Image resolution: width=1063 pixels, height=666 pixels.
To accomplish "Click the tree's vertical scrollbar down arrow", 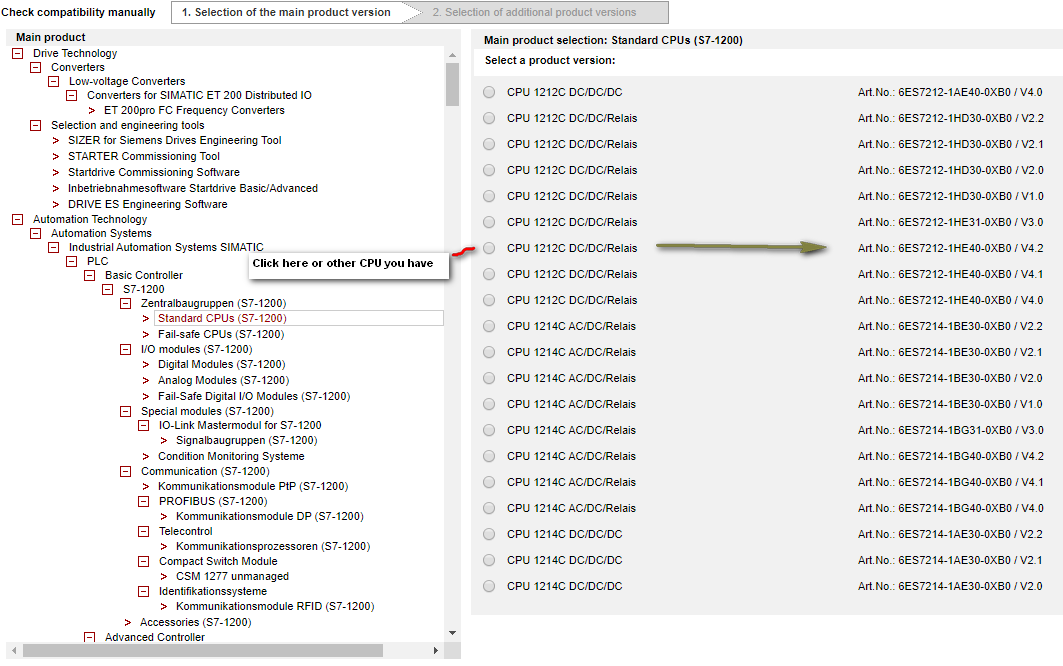I will click(452, 633).
